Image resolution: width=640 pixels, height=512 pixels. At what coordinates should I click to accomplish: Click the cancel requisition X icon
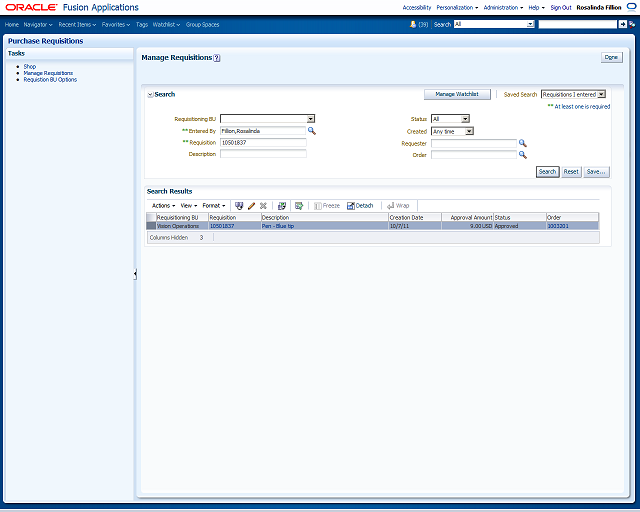point(263,206)
